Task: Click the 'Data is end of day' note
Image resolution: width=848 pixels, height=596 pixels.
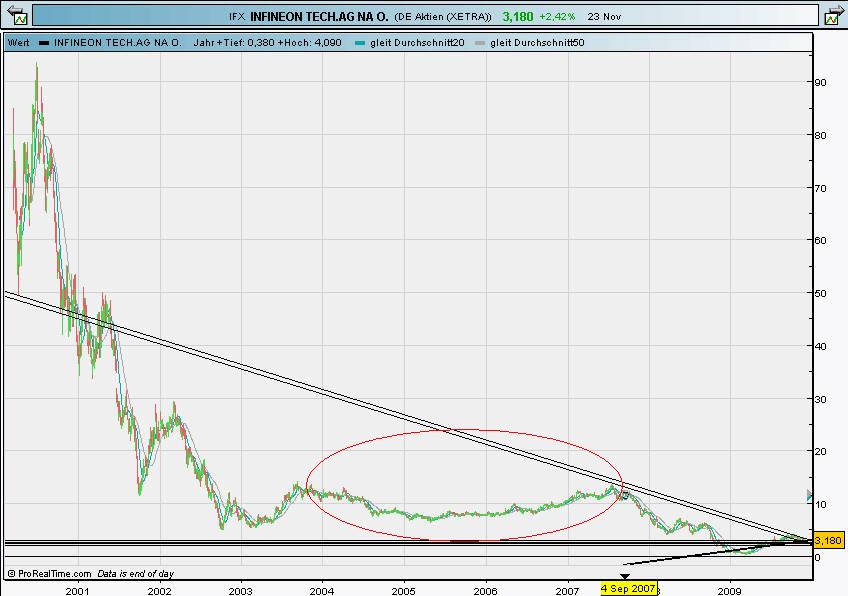Action: [x=136, y=574]
